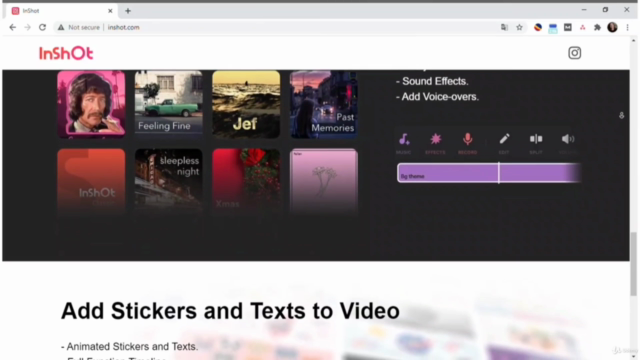Select the orange InShot thumbnail
This screenshot has height=360, width=640.
(91, 182)
